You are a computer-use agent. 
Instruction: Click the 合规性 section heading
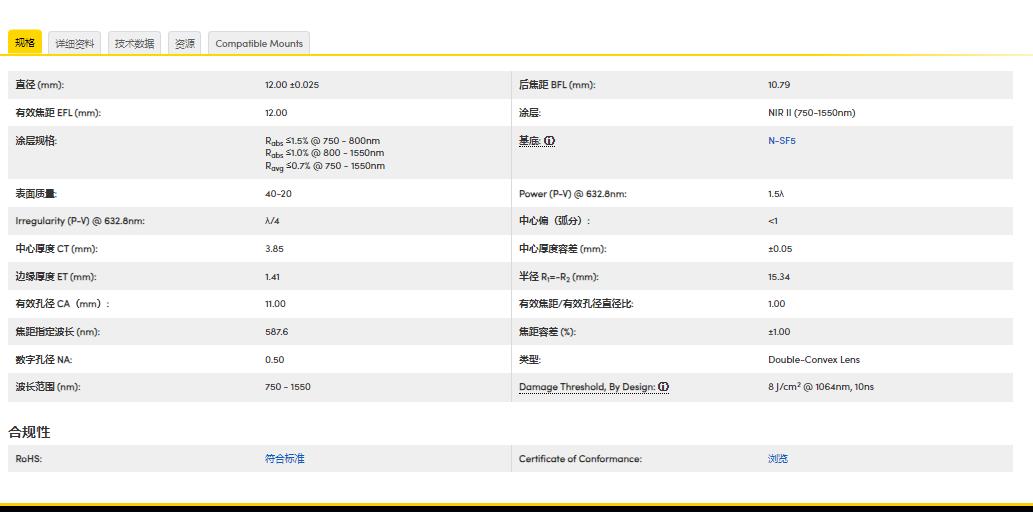29,432
